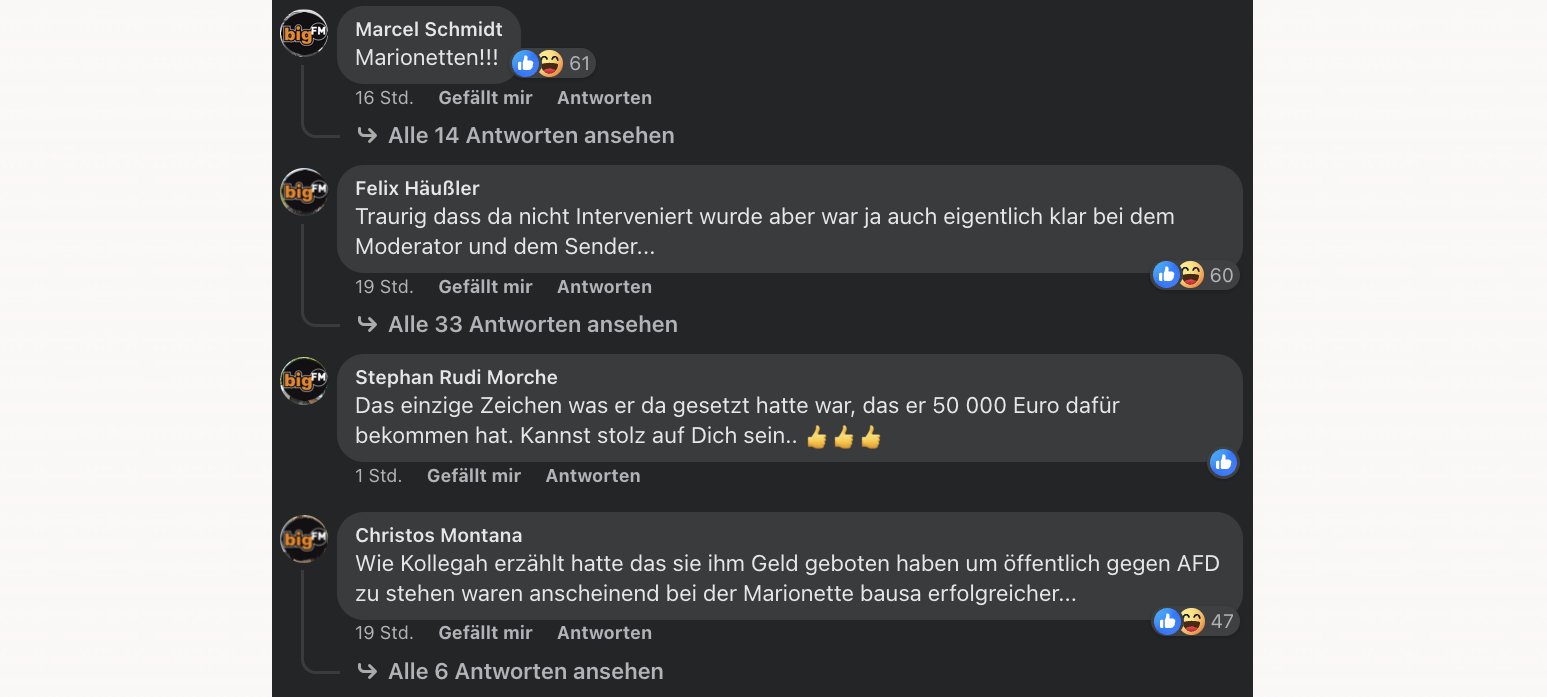Click the like reaction icon under Christos' comment

click(x=1166, y=621)
